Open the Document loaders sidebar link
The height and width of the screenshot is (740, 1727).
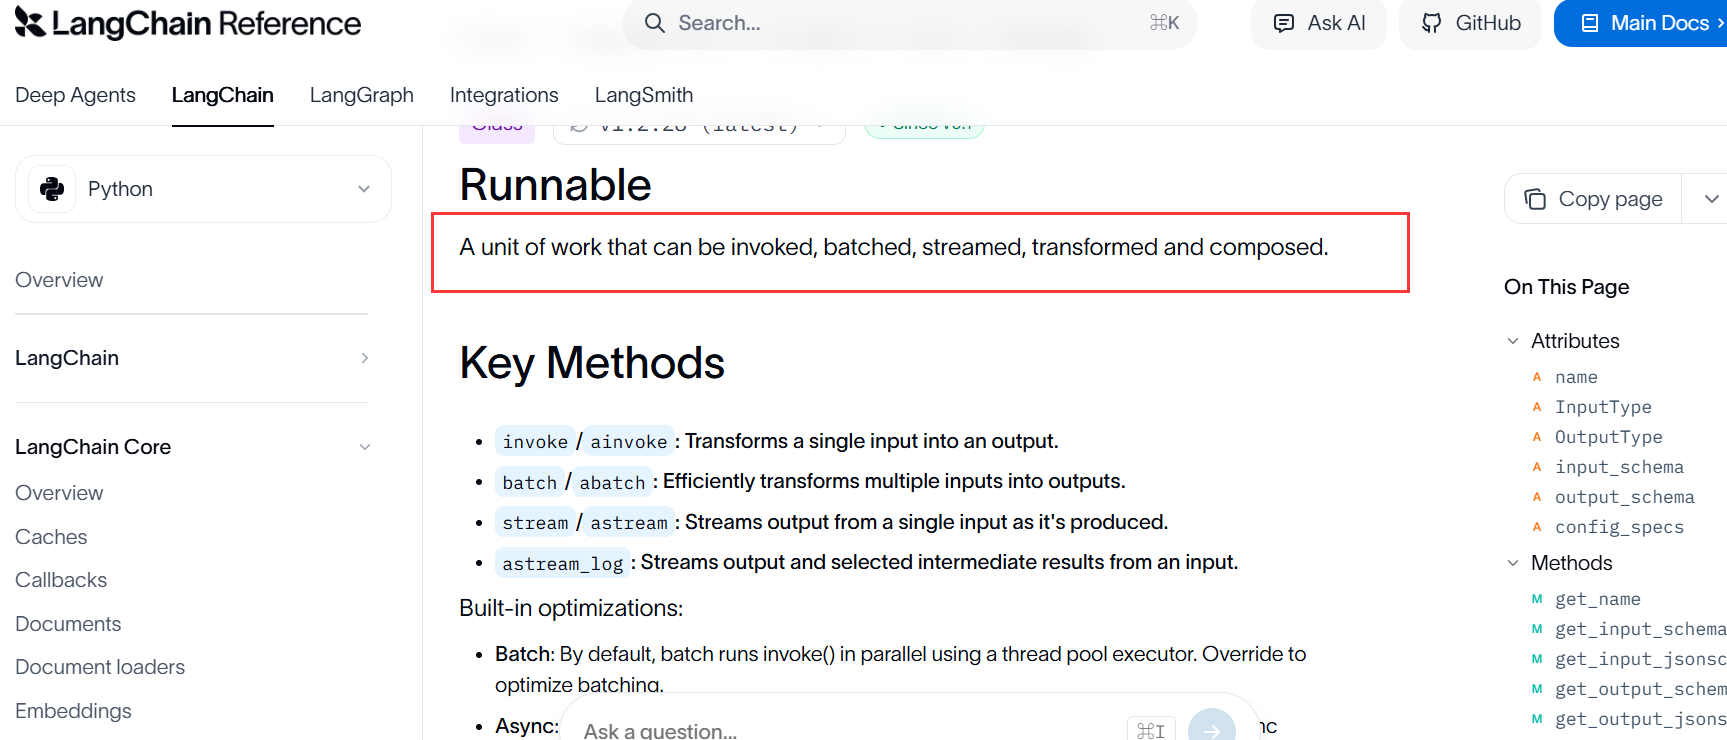pyautogui.click(x=100, y=667)
